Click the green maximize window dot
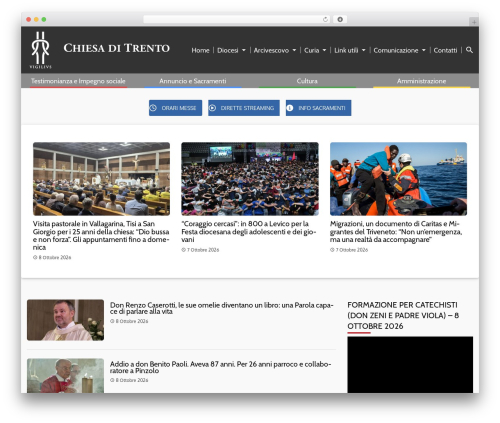Screen dimensions: 500x423 (x=44, y=19)
